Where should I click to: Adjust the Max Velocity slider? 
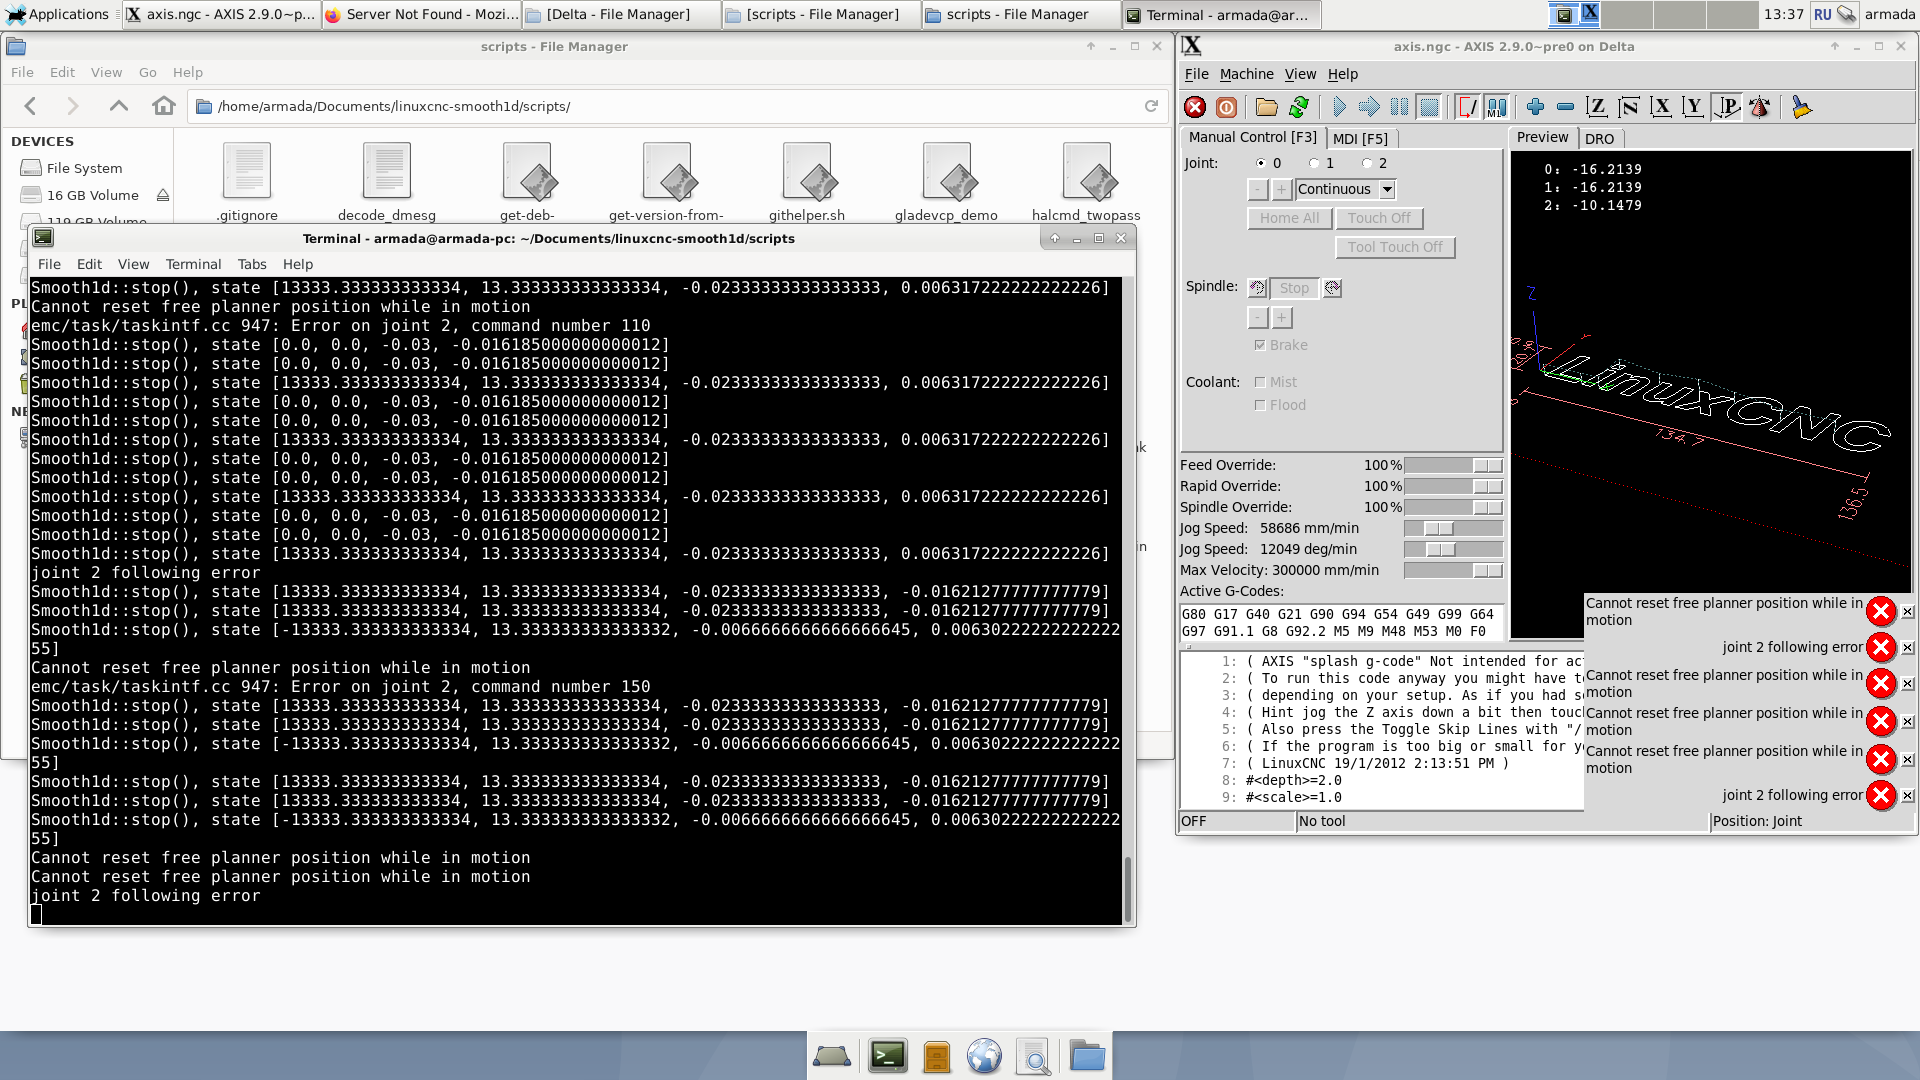[1453, 570]
